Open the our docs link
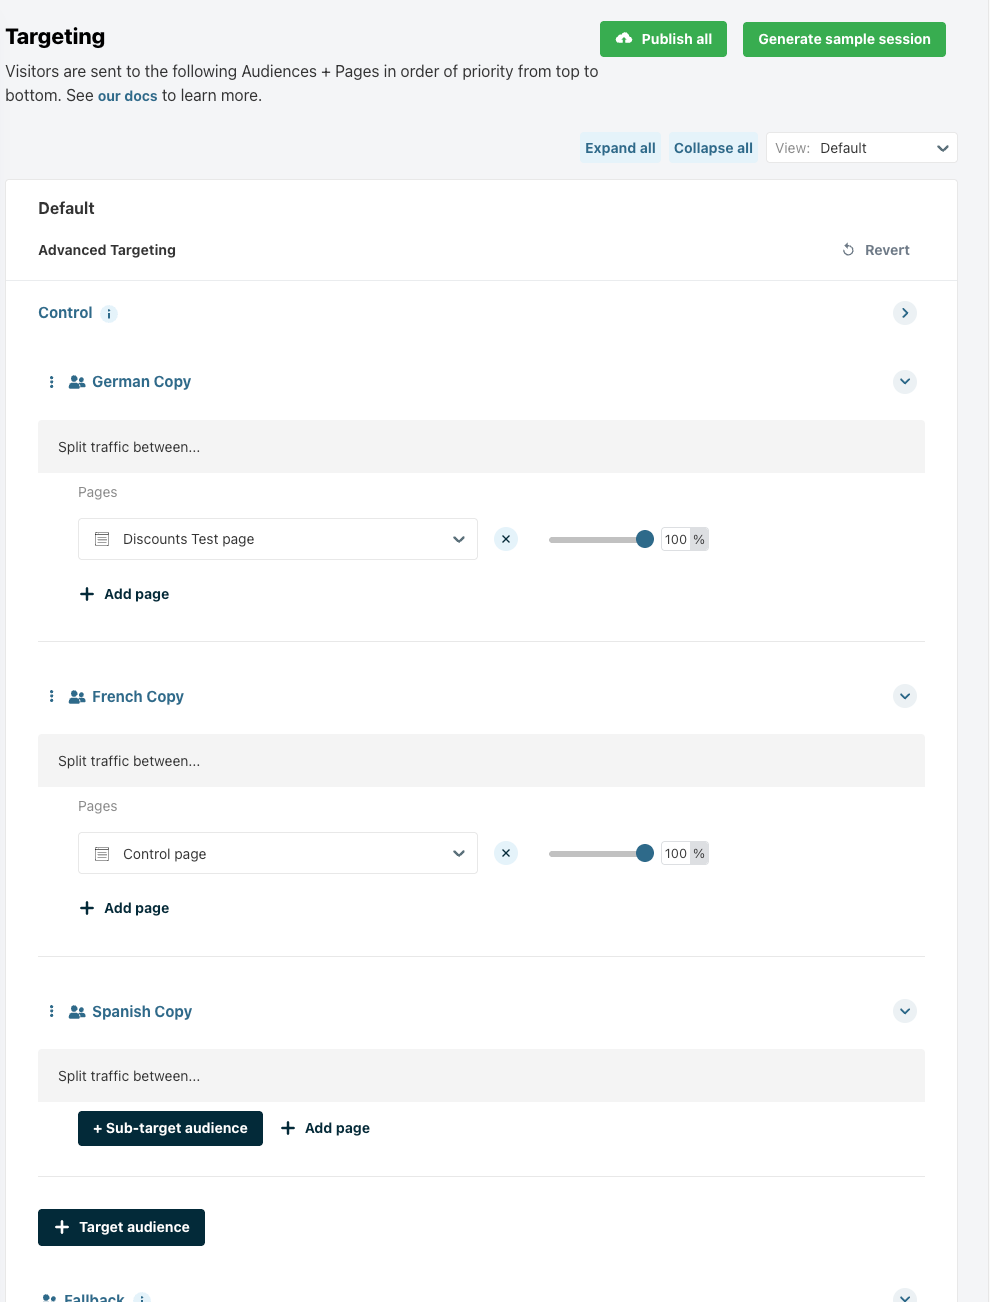Image resolution: width=990 pixels, height=1302 pixels. click(x=127, y=96)
